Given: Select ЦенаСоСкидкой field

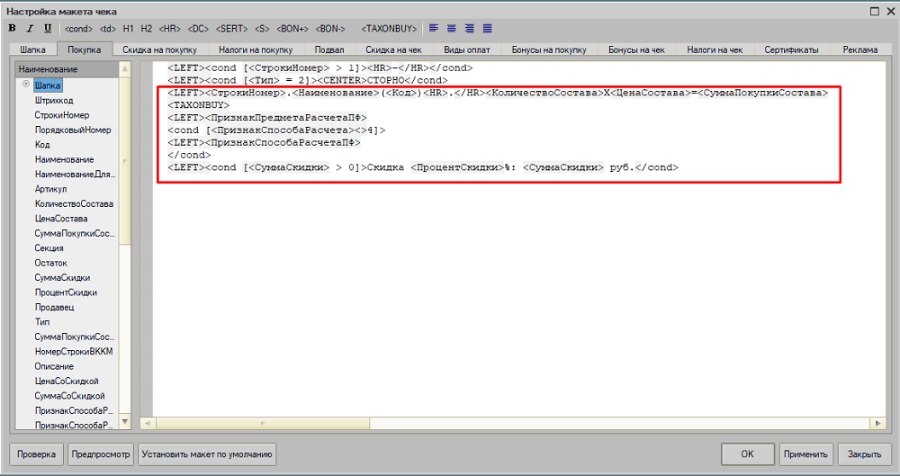Looking at the screenshot, I should [x=67, y=381].
